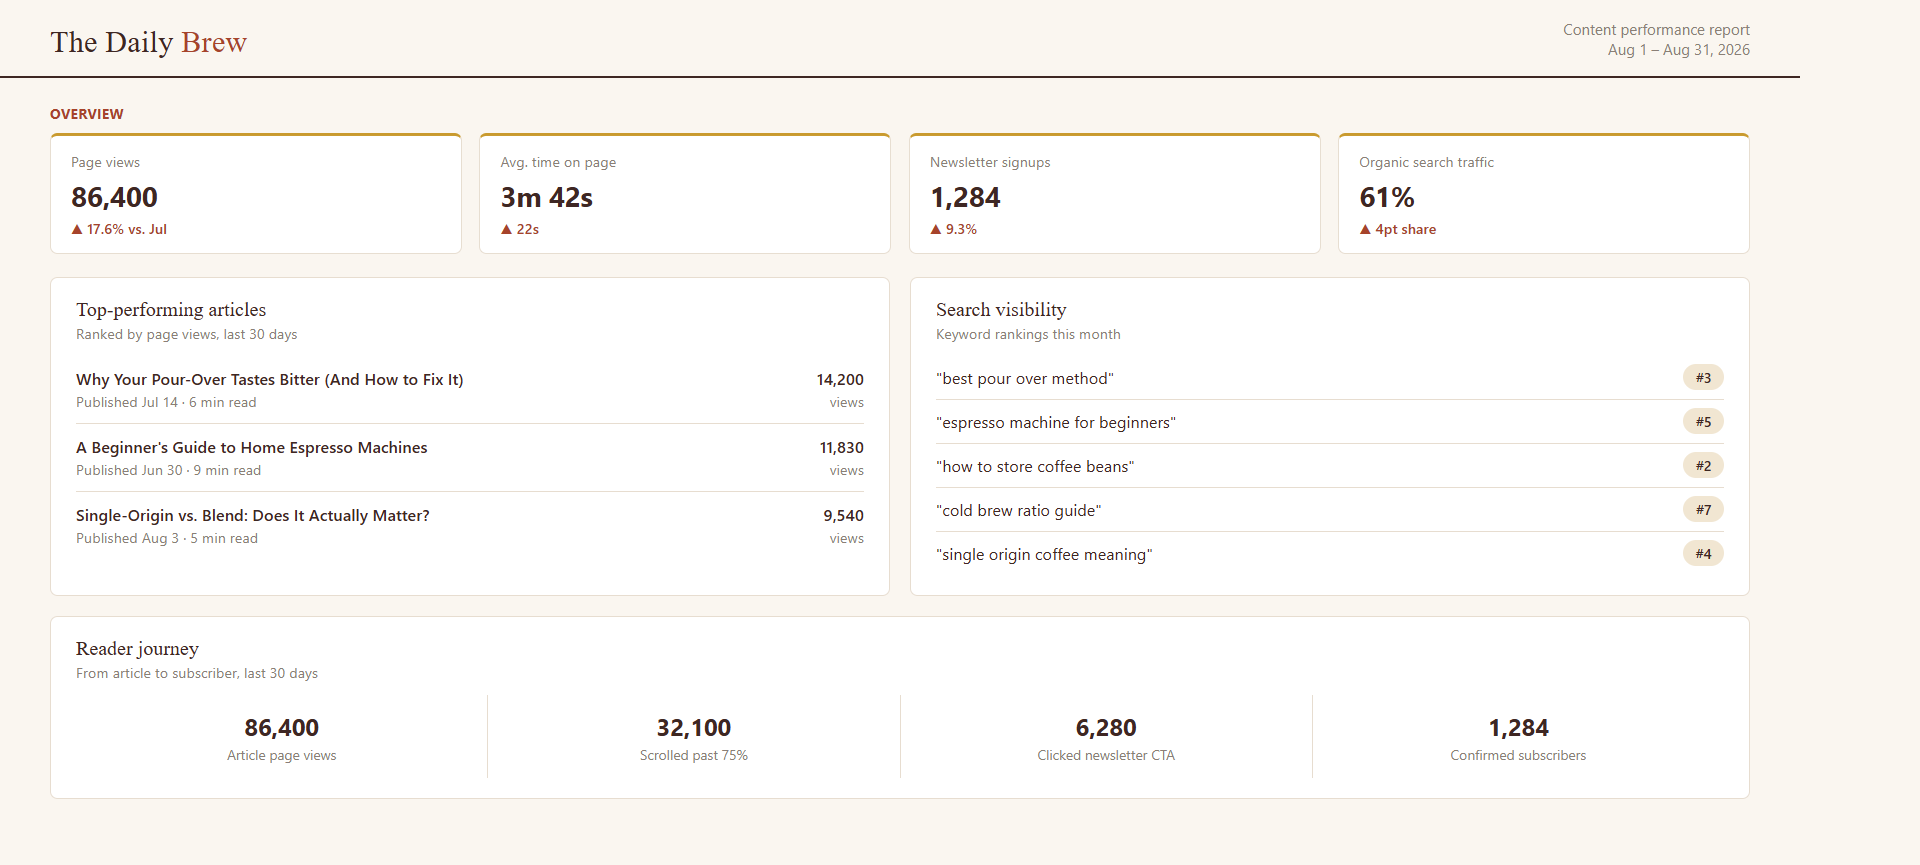Click the 14,200 views count
The image size is (1920, 865).
[x=840, y=380]
